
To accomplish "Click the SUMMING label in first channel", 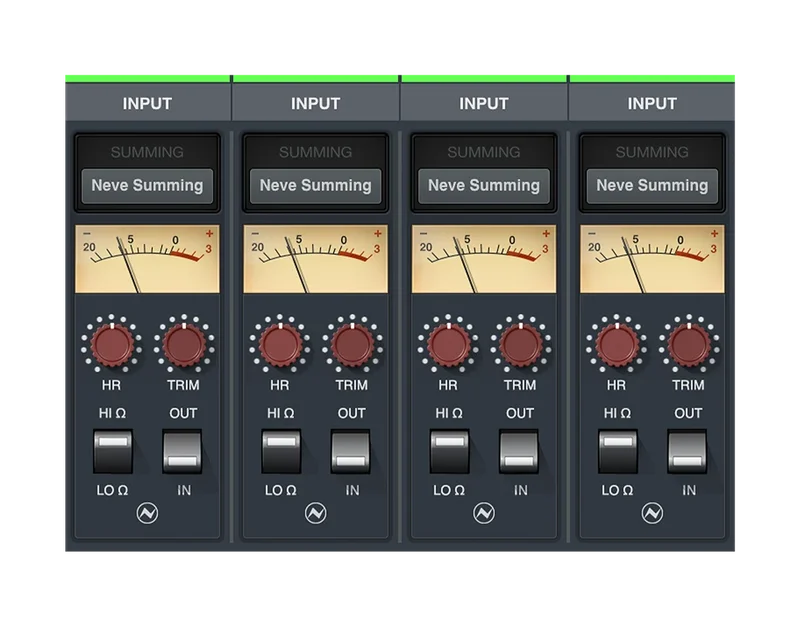I will point(147,152).
